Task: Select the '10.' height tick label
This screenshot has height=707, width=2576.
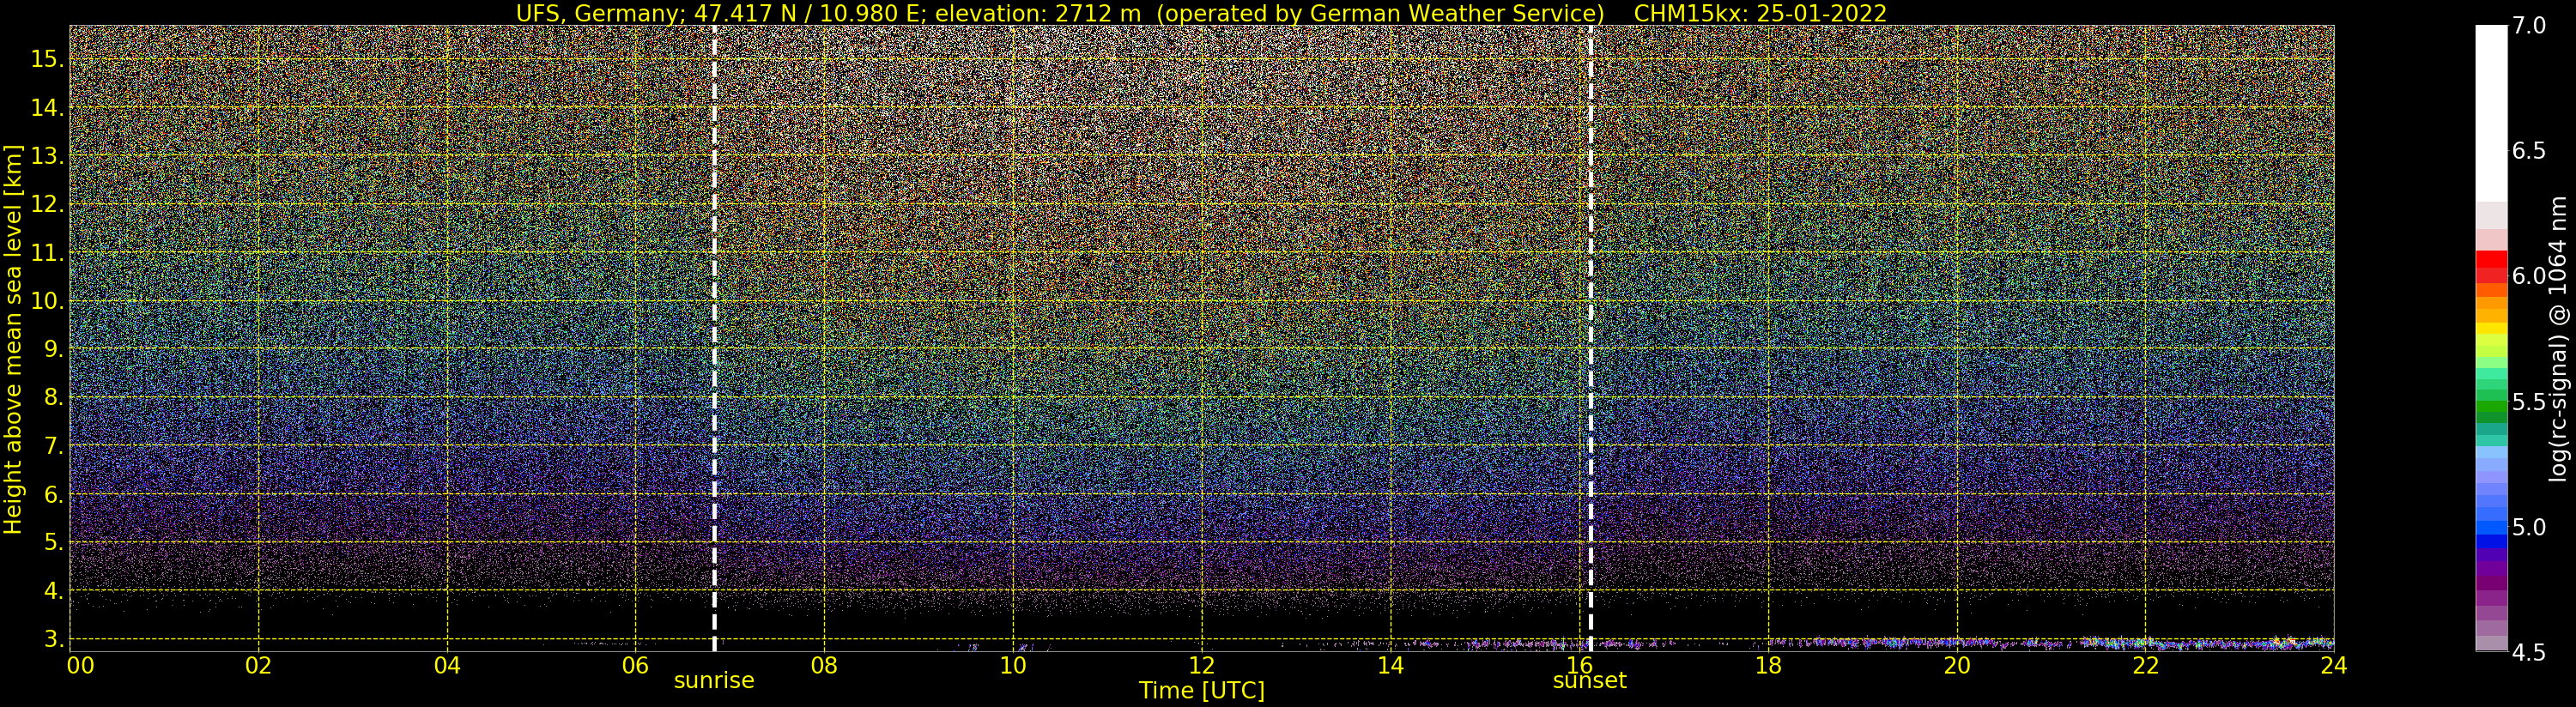Action: coord(46,300)
